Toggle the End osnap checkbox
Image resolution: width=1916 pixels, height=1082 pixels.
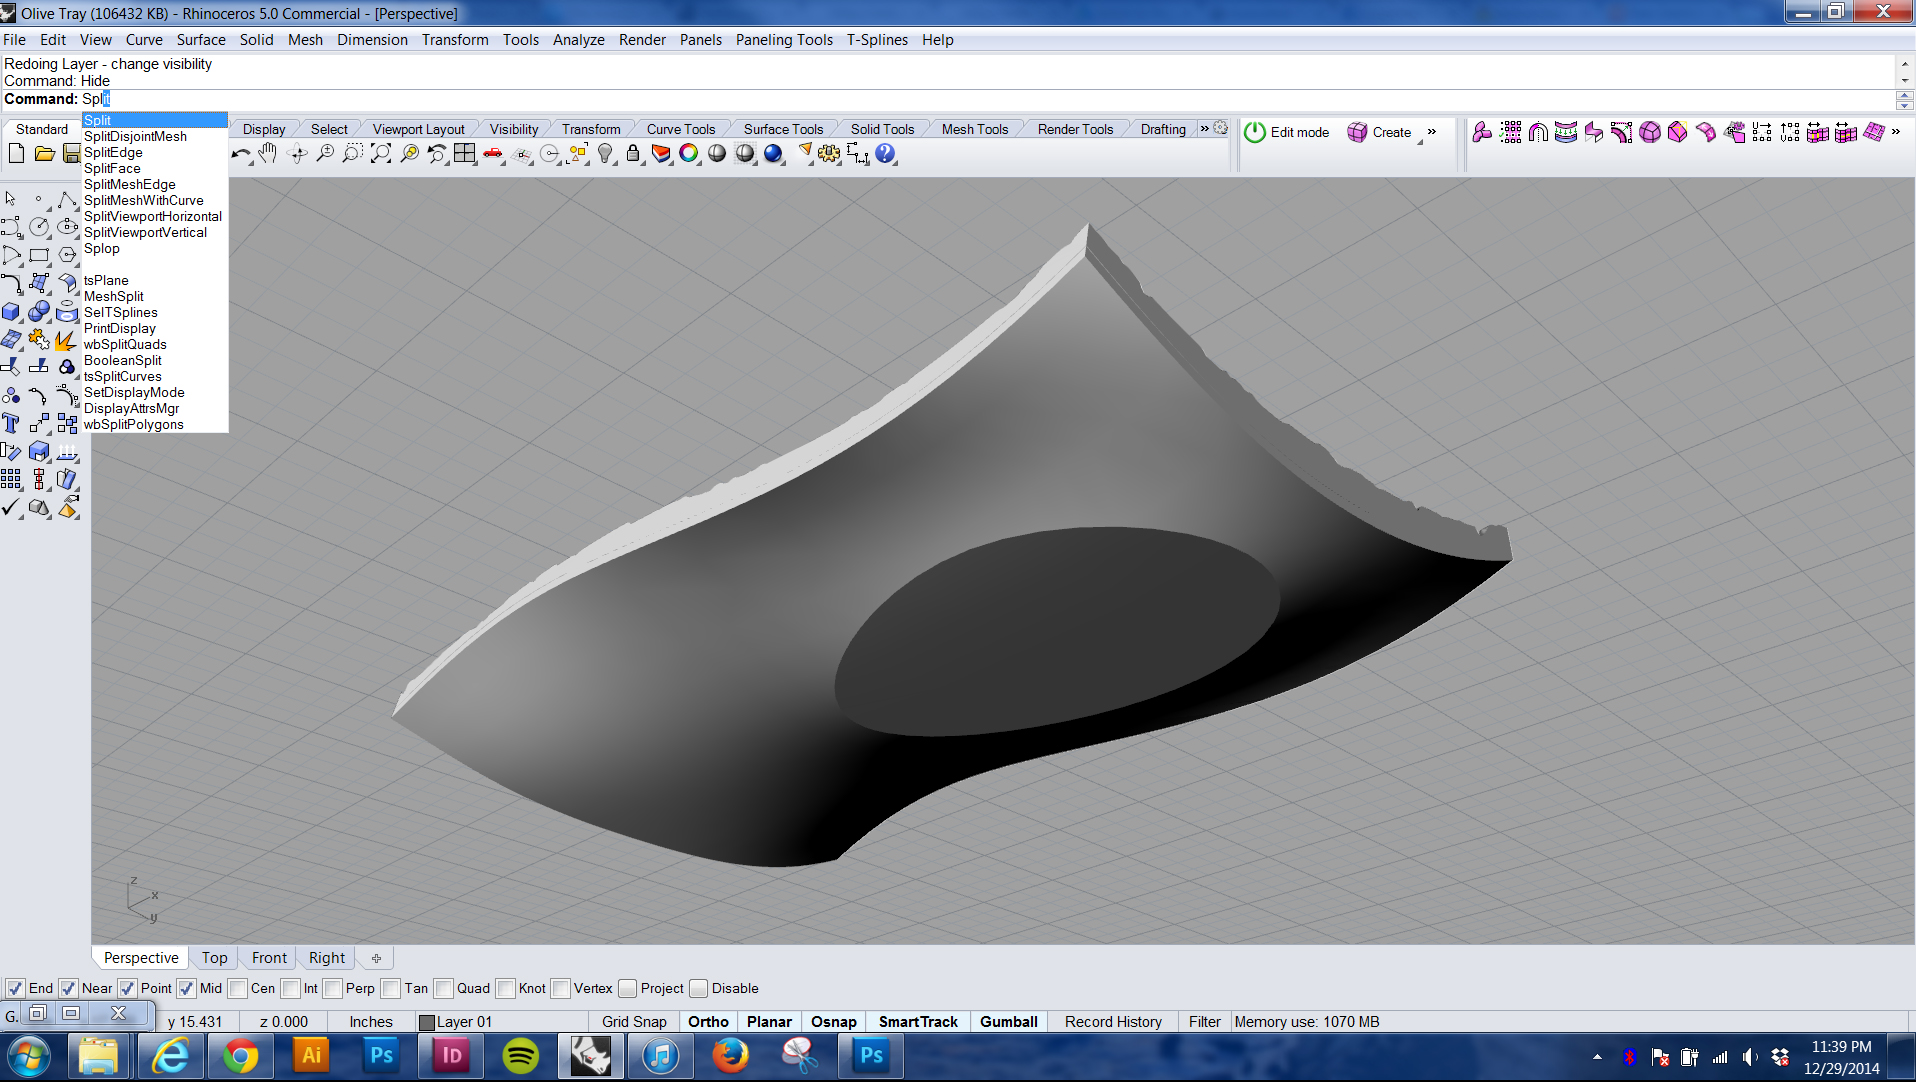coord(15,988)
